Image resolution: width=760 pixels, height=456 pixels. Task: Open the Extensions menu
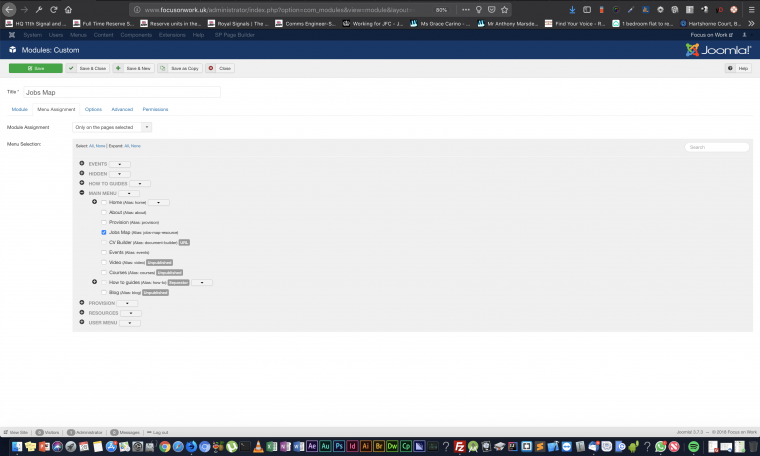[x=172, y=35]
